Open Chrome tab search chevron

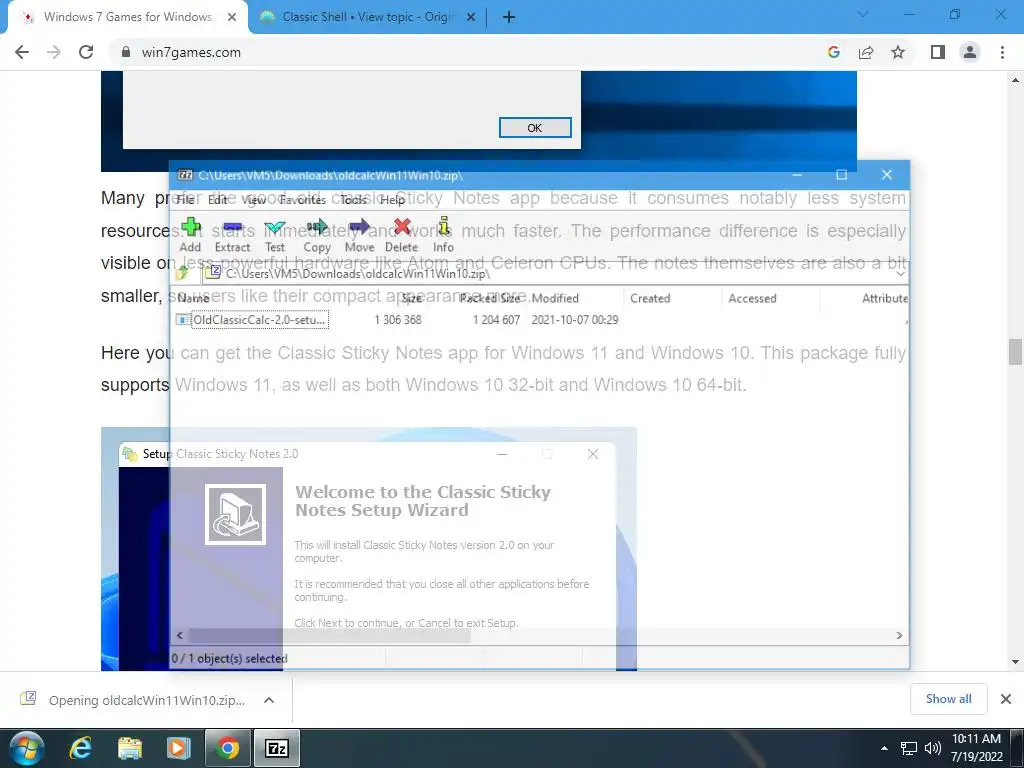(x=863, y=14)
